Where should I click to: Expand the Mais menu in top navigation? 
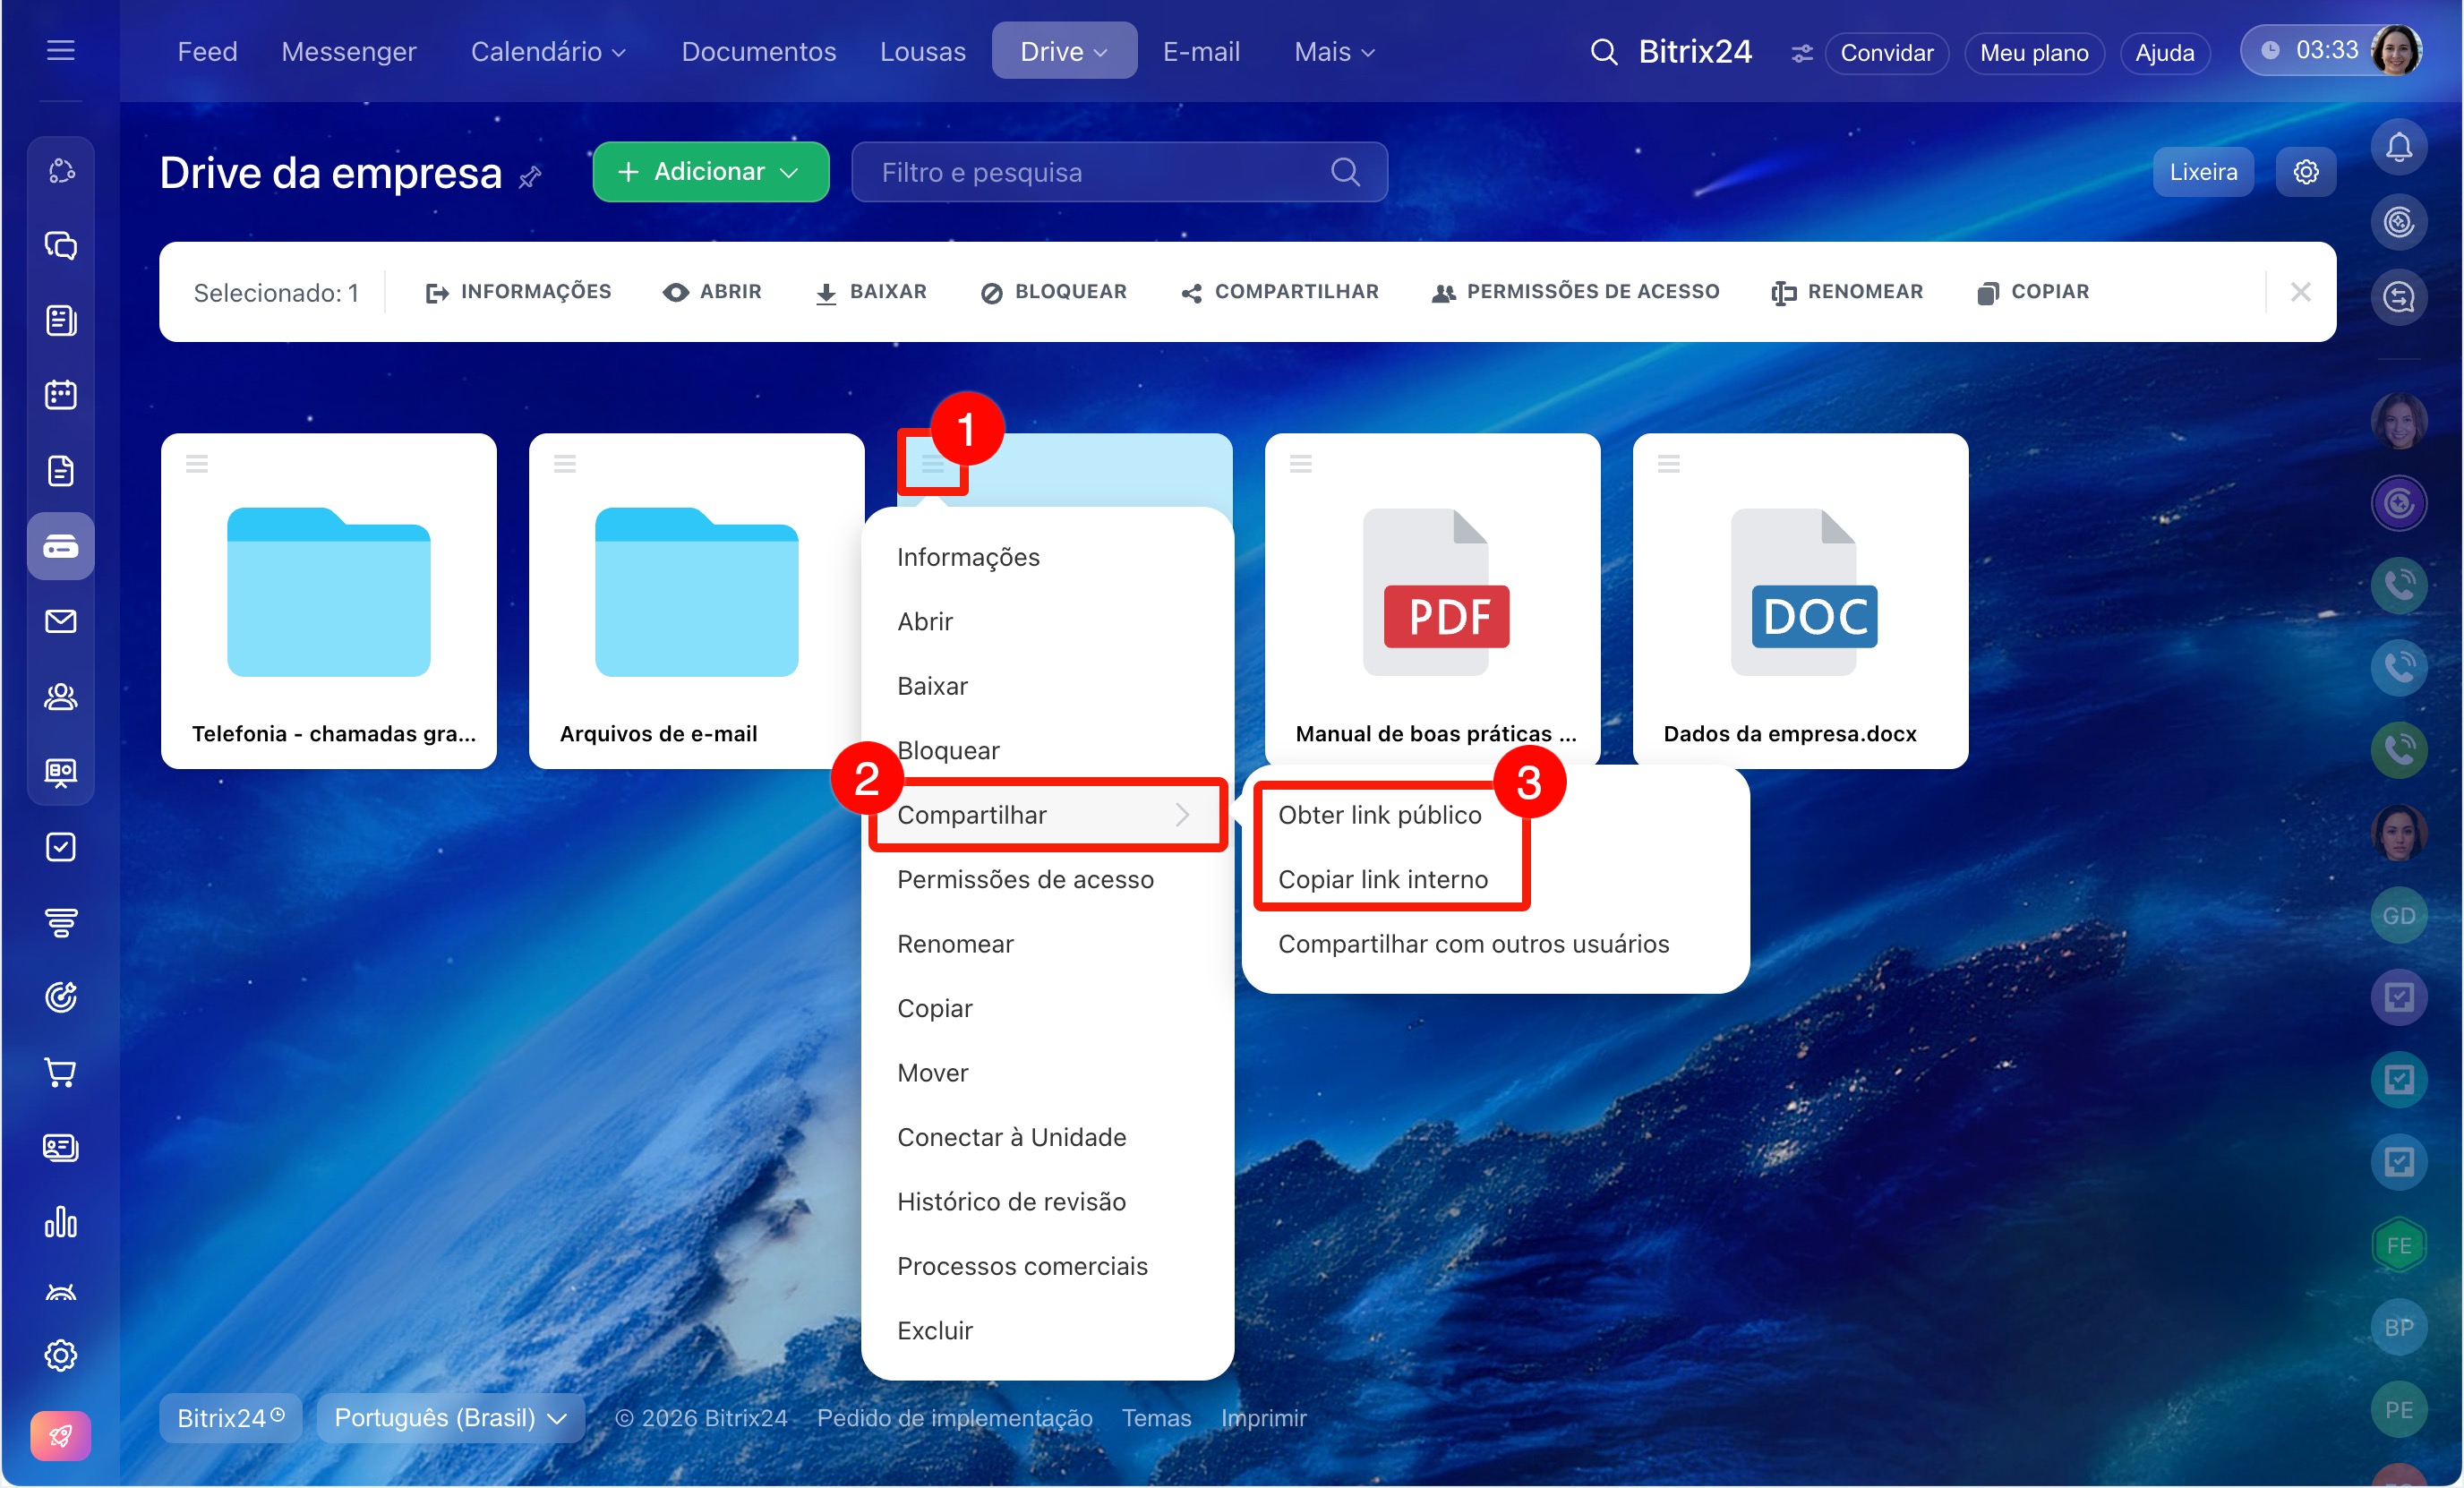point(1333,52)
